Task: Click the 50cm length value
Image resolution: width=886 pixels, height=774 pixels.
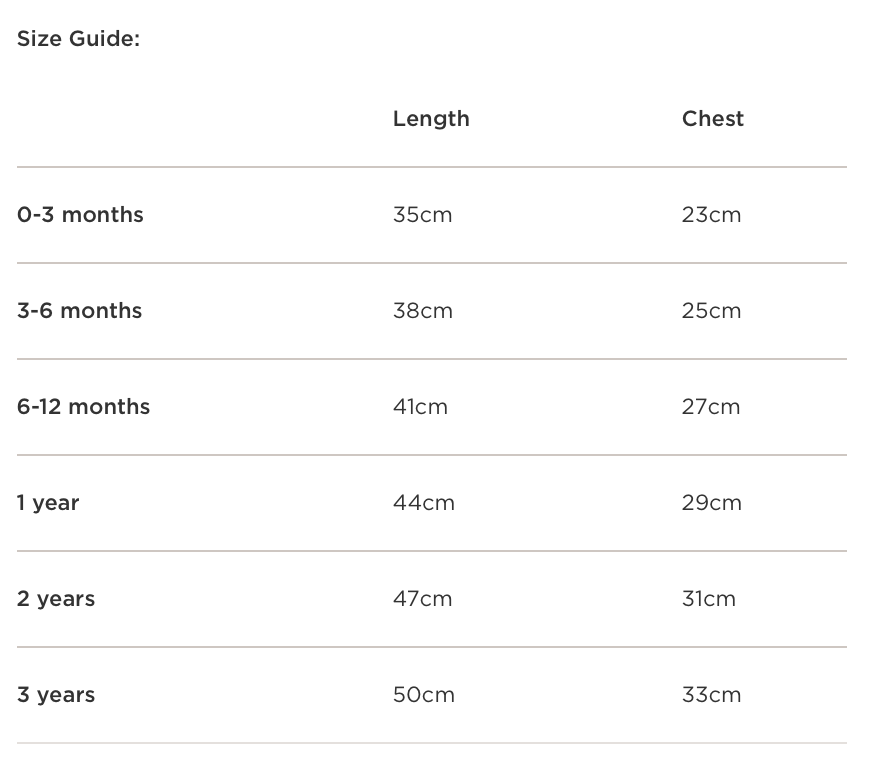Action: (424, 695)
